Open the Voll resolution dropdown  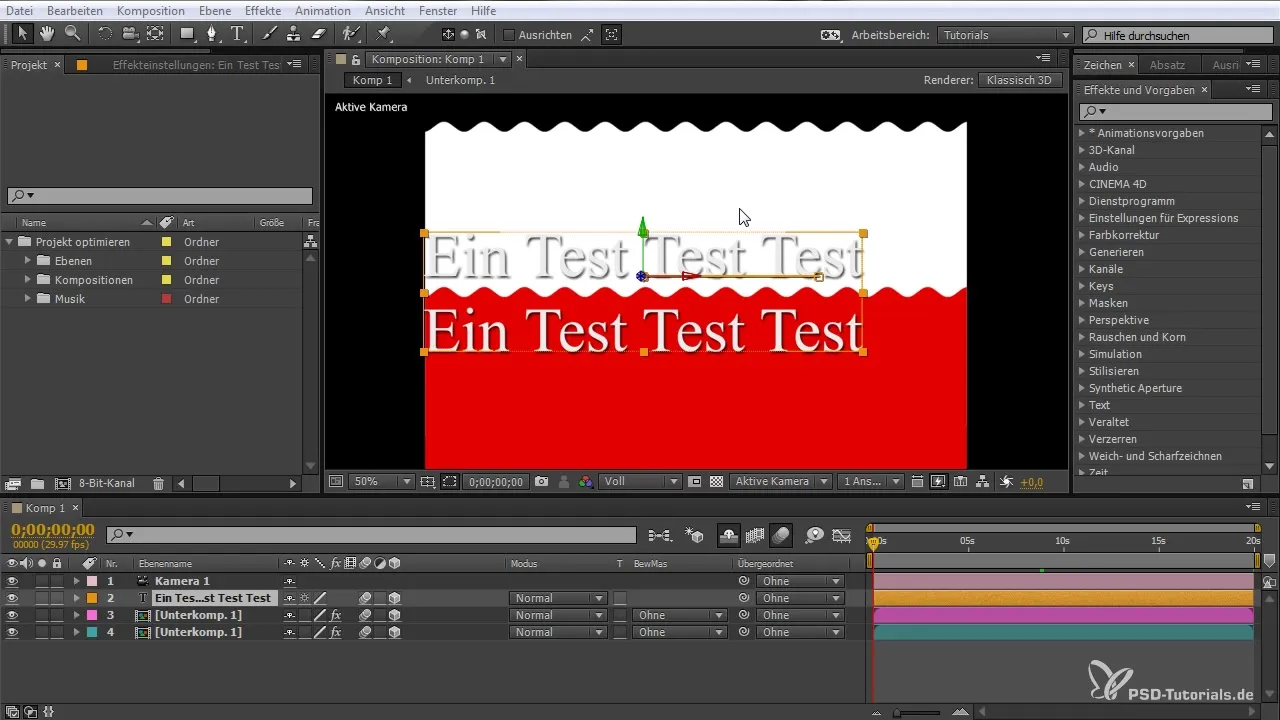(x=639, y=481)
